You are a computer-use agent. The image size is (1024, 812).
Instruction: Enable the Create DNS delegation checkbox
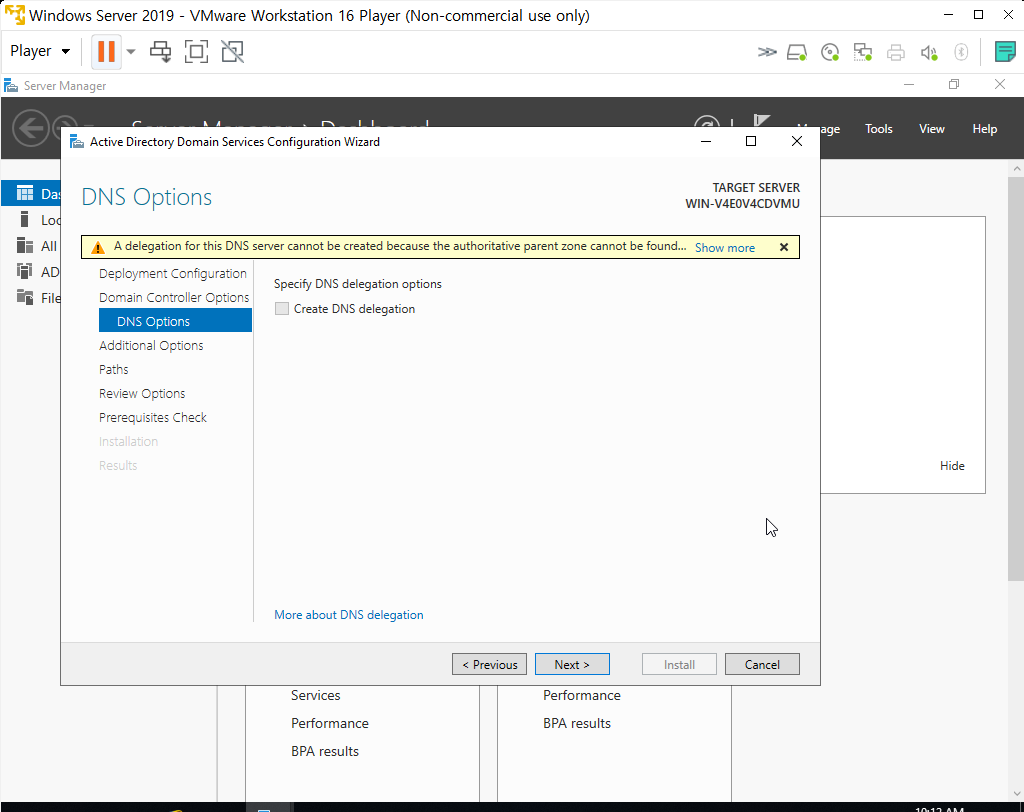281,308
